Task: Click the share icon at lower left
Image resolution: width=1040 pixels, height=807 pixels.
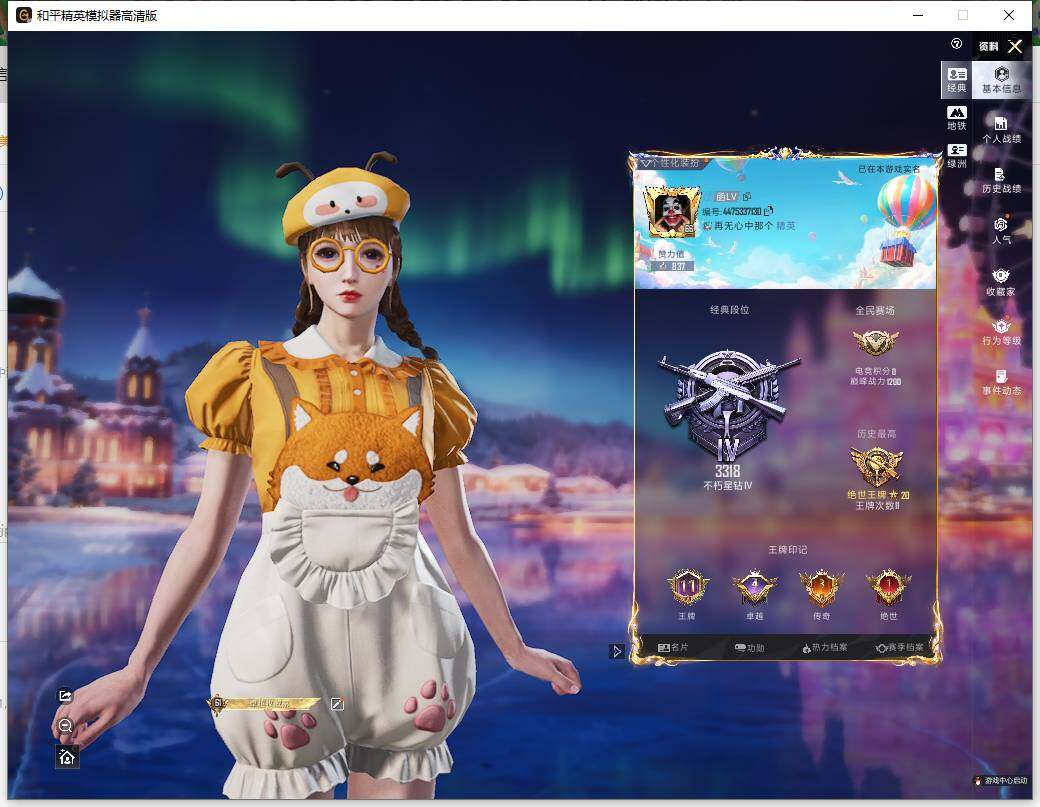Action: (65, 696)
